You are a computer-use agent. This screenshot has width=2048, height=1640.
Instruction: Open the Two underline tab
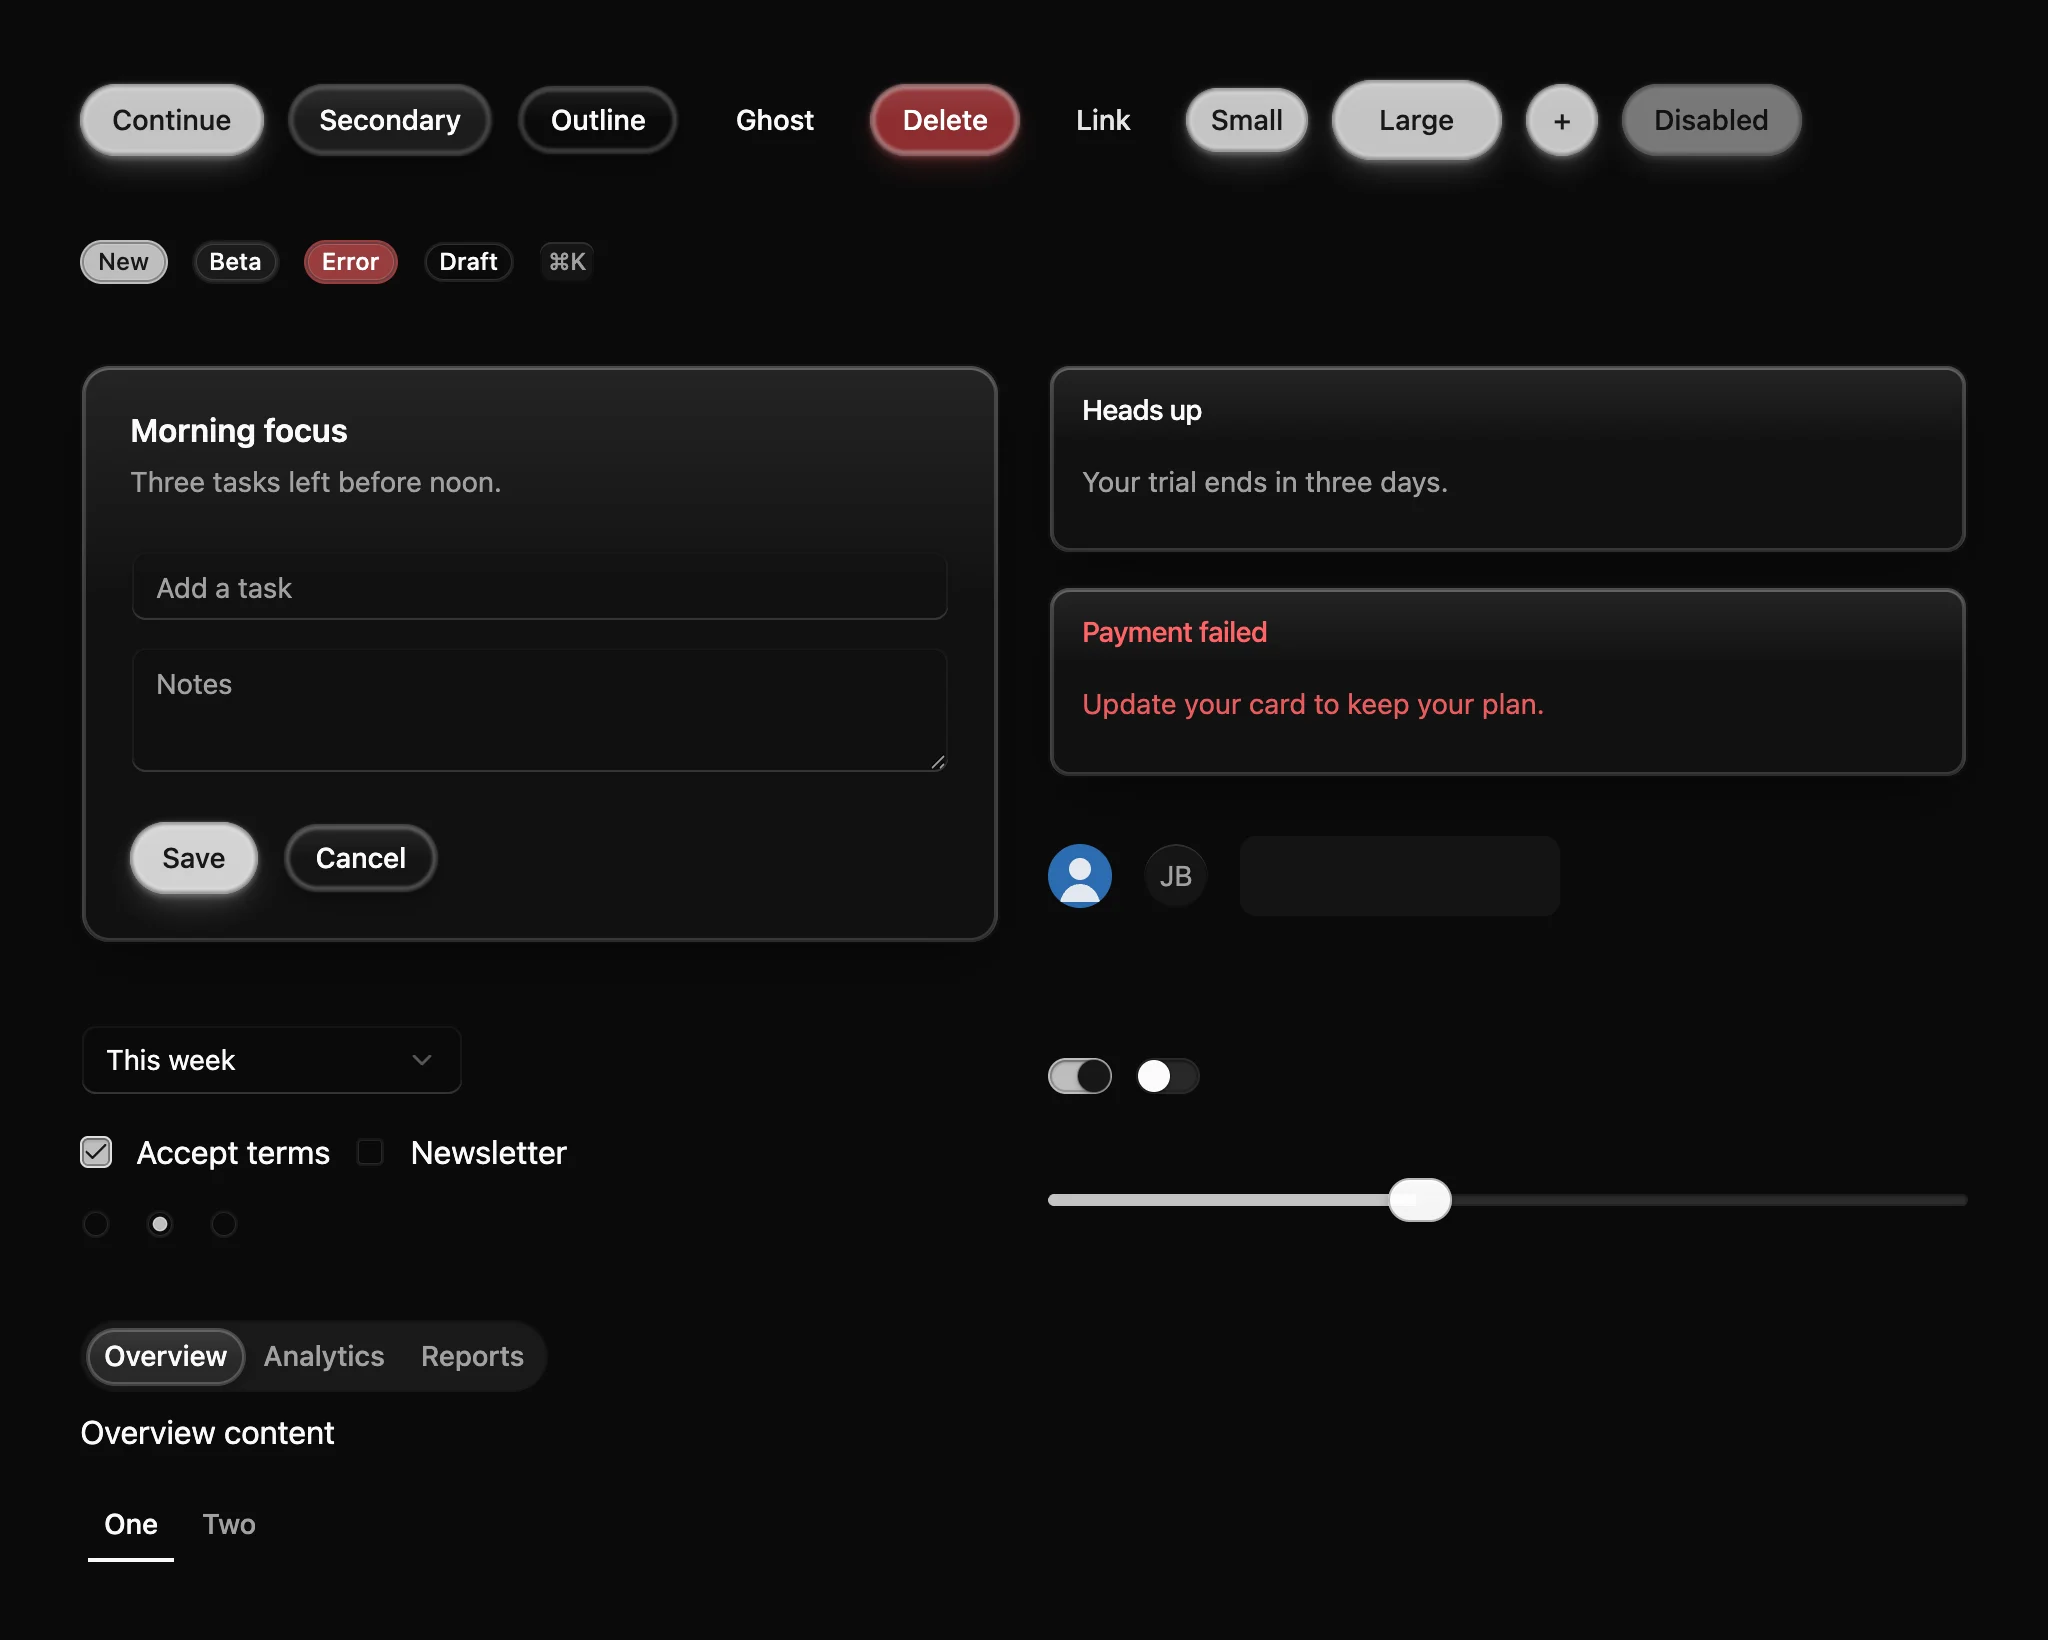pos(229,1524)
